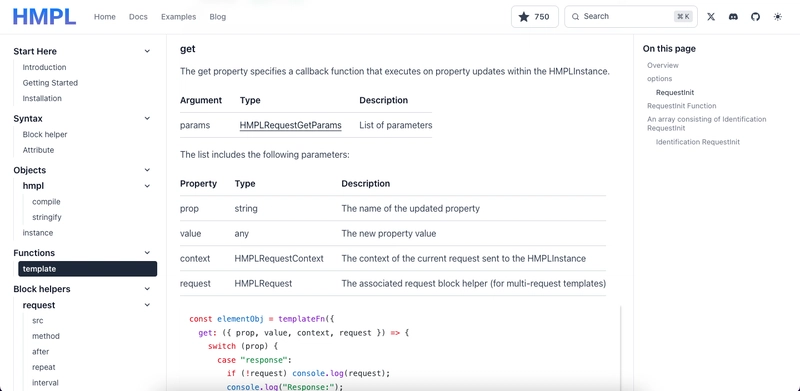Open the stringify sidebar item

(46, 217)
